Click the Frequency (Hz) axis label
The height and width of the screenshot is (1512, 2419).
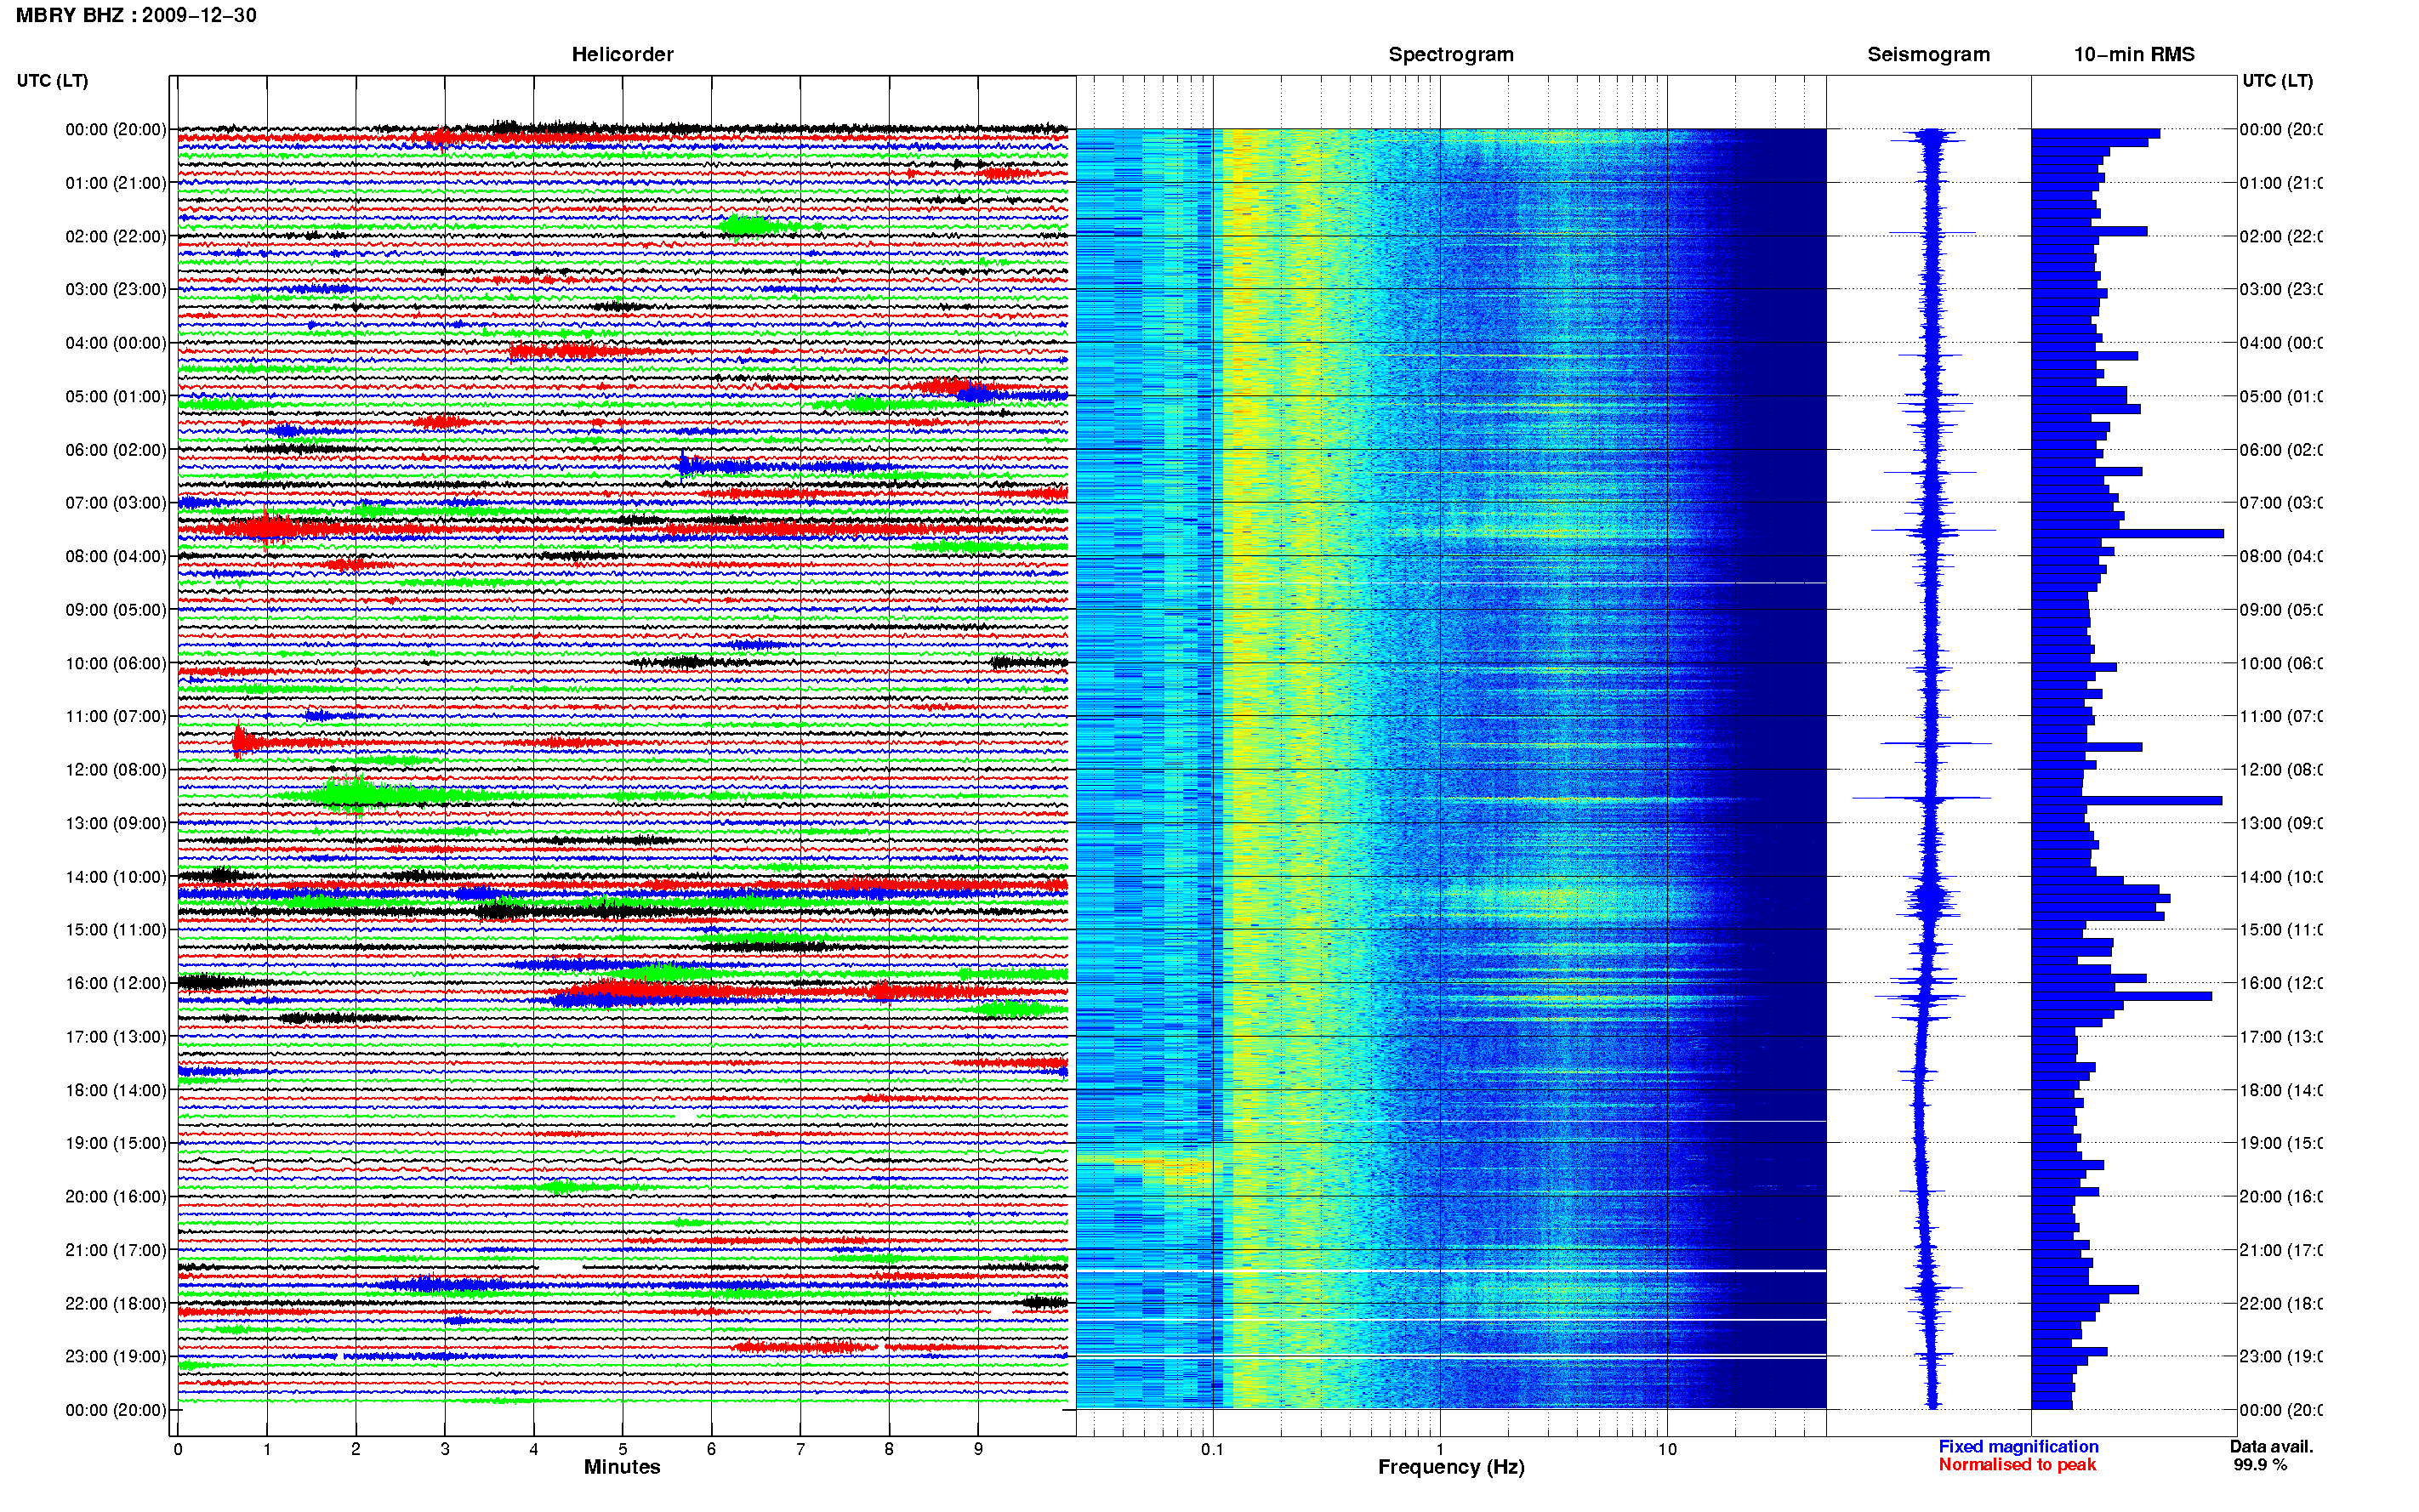tap(1450, 1466)
